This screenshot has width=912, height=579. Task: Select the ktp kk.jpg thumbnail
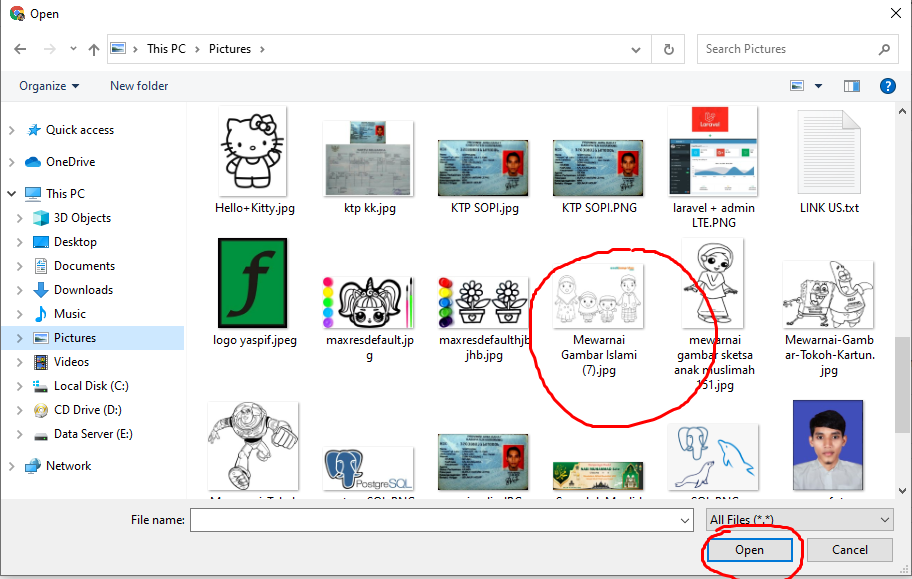pos(368,158)
